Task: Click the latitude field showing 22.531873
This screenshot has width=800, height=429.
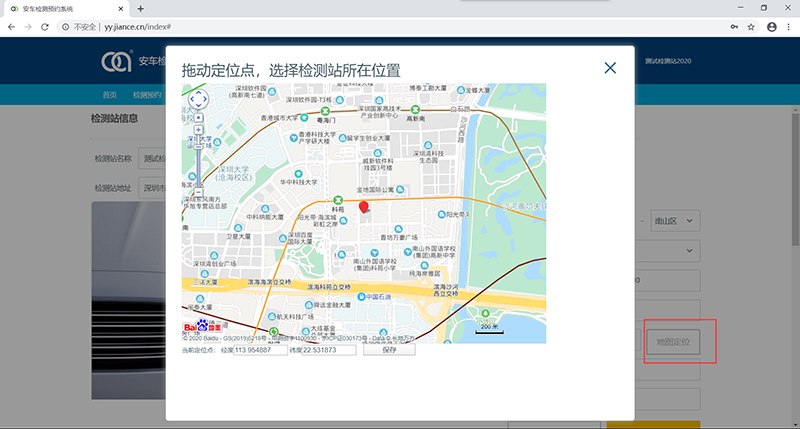Action: click(329, 350)
